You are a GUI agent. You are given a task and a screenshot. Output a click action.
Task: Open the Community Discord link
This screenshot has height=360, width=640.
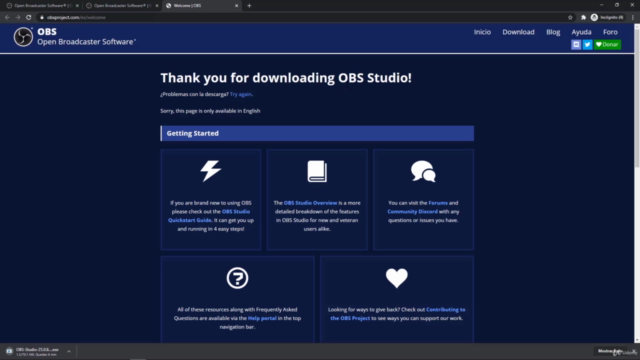412,211
